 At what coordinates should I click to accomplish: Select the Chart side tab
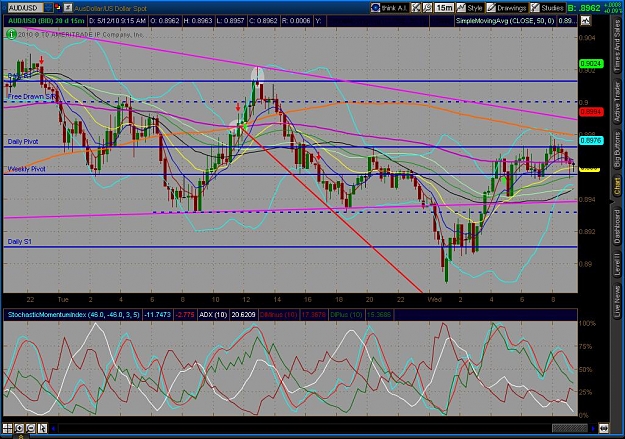tap(617, 186)
